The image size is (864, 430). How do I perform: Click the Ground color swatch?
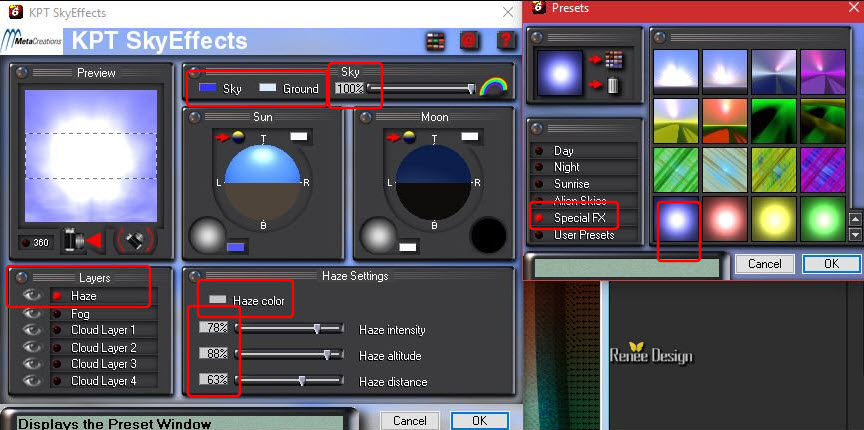tap(267, 88)
